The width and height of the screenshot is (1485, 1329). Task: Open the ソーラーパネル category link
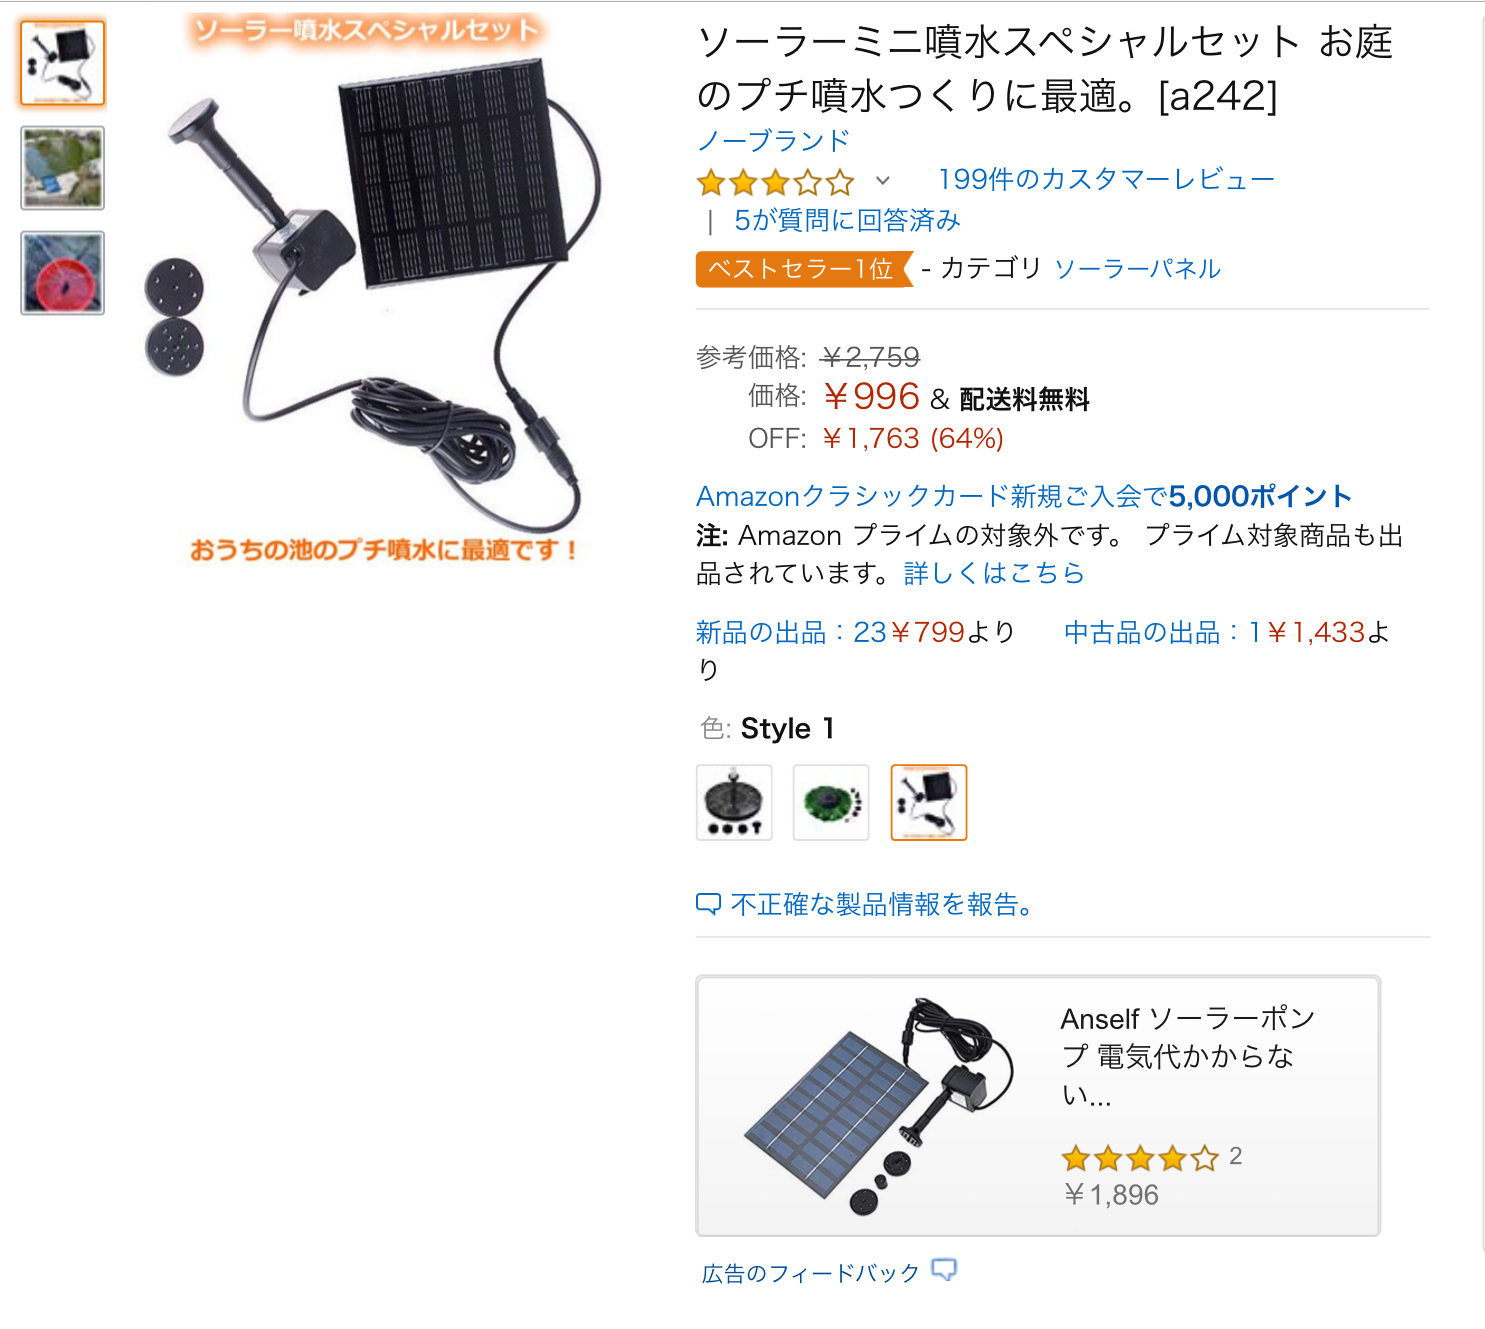coord(1138,269)
